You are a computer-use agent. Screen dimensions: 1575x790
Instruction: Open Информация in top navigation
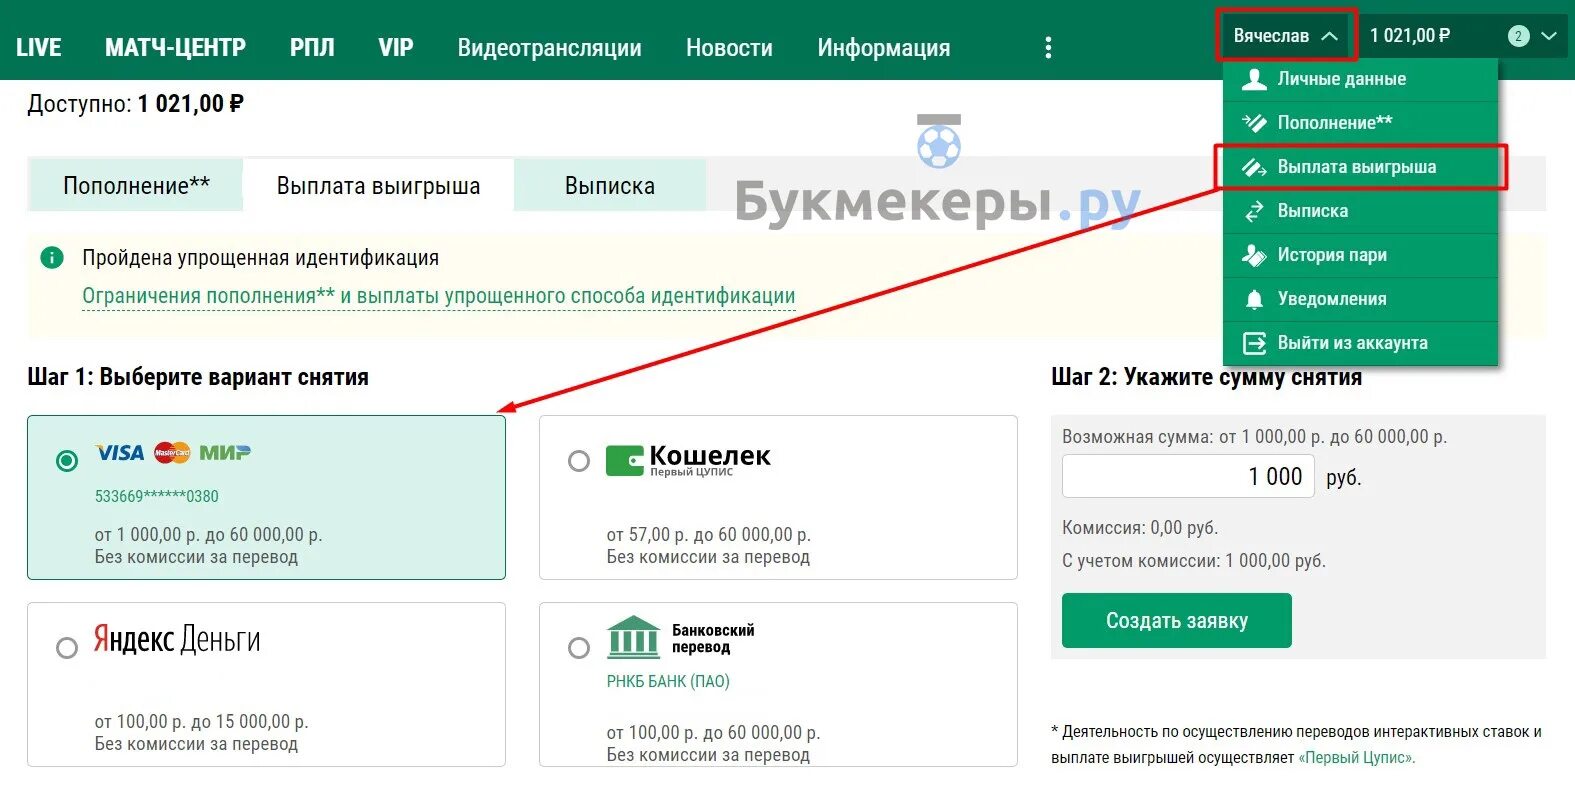(x=884, y=48)
